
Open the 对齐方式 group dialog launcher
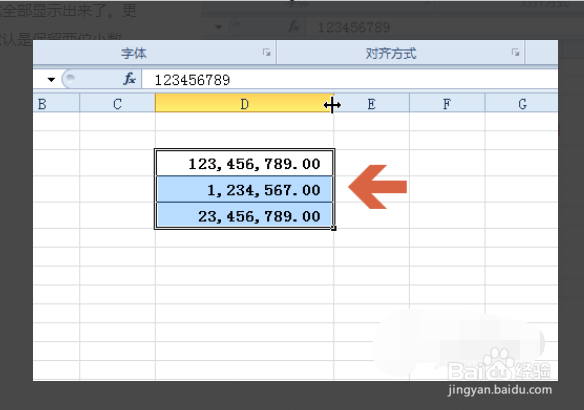click(515, 53)
